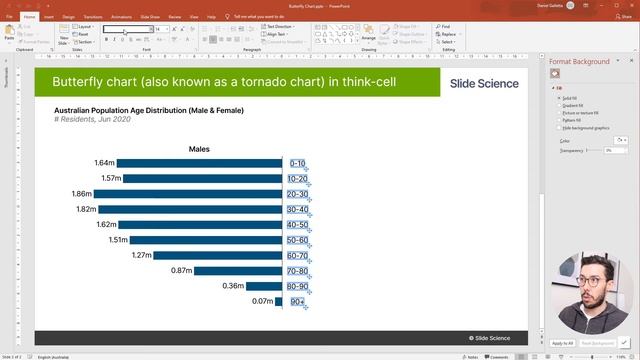Open the Arrange tool
Image resolution: width=640 pixels, height=360 pixels.
point(369,33)
